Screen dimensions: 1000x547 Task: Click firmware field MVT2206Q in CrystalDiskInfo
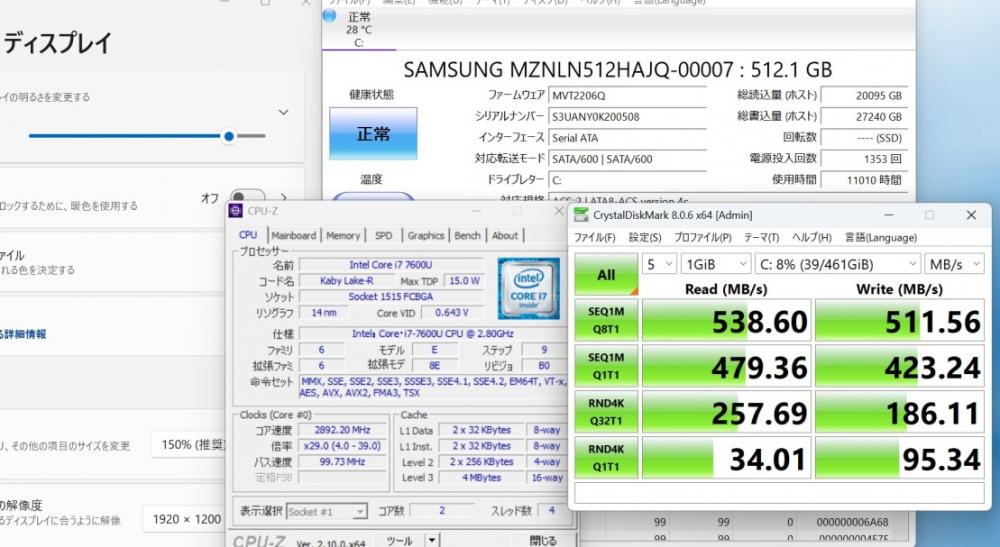(628, 95)
